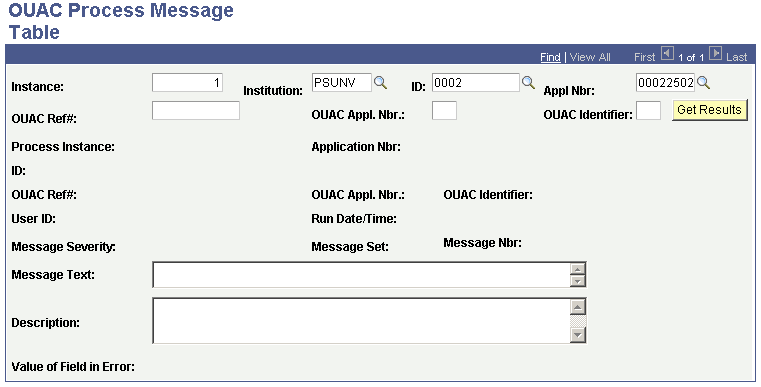
Task: Click the 'Value of Field in Error:' label
Action: pyautogui.click(x=73, y=367)
